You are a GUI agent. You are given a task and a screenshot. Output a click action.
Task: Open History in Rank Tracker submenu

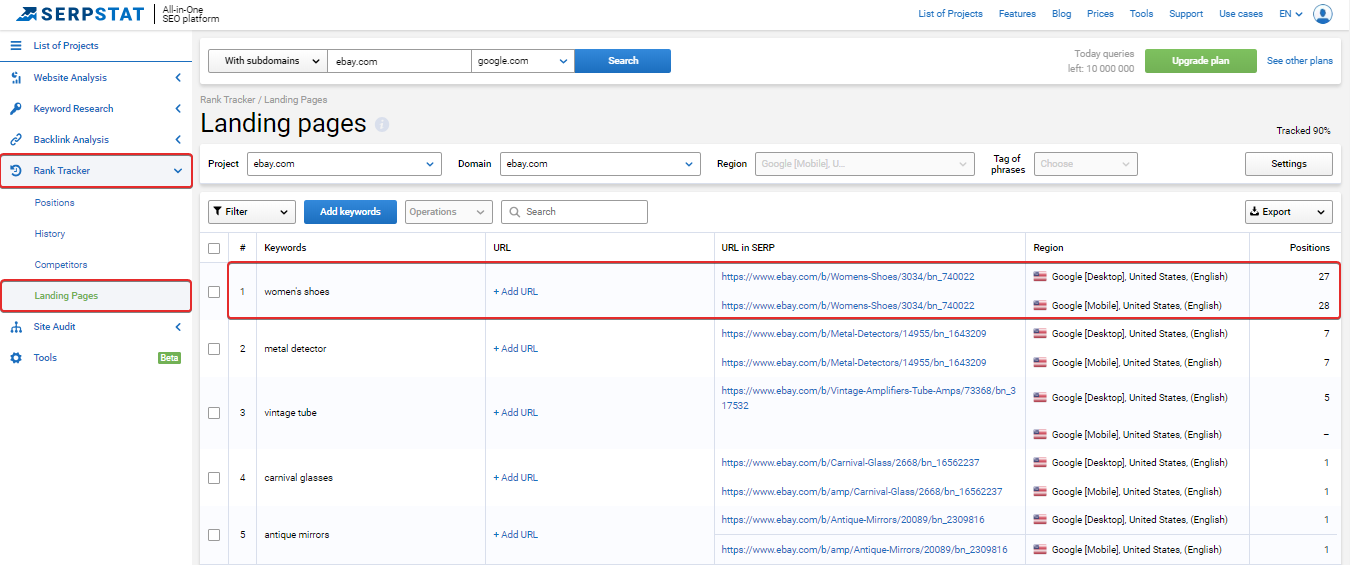click(x=50, y=234)
